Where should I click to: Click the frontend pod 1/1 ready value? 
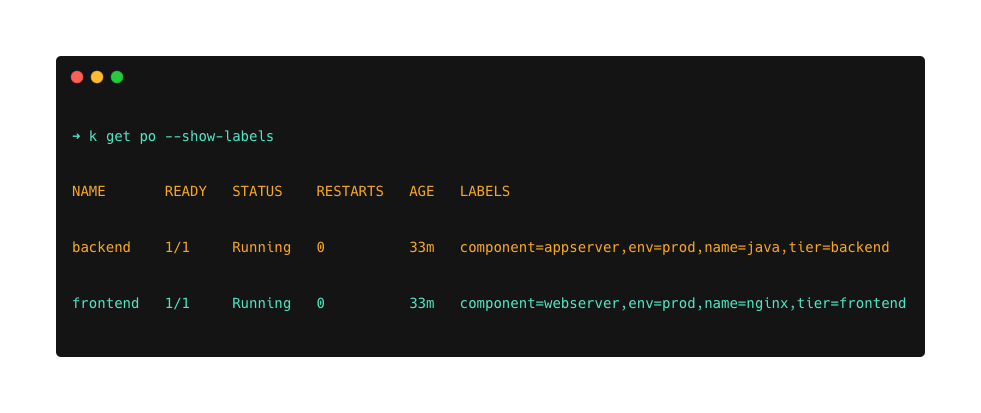point(177,303)
